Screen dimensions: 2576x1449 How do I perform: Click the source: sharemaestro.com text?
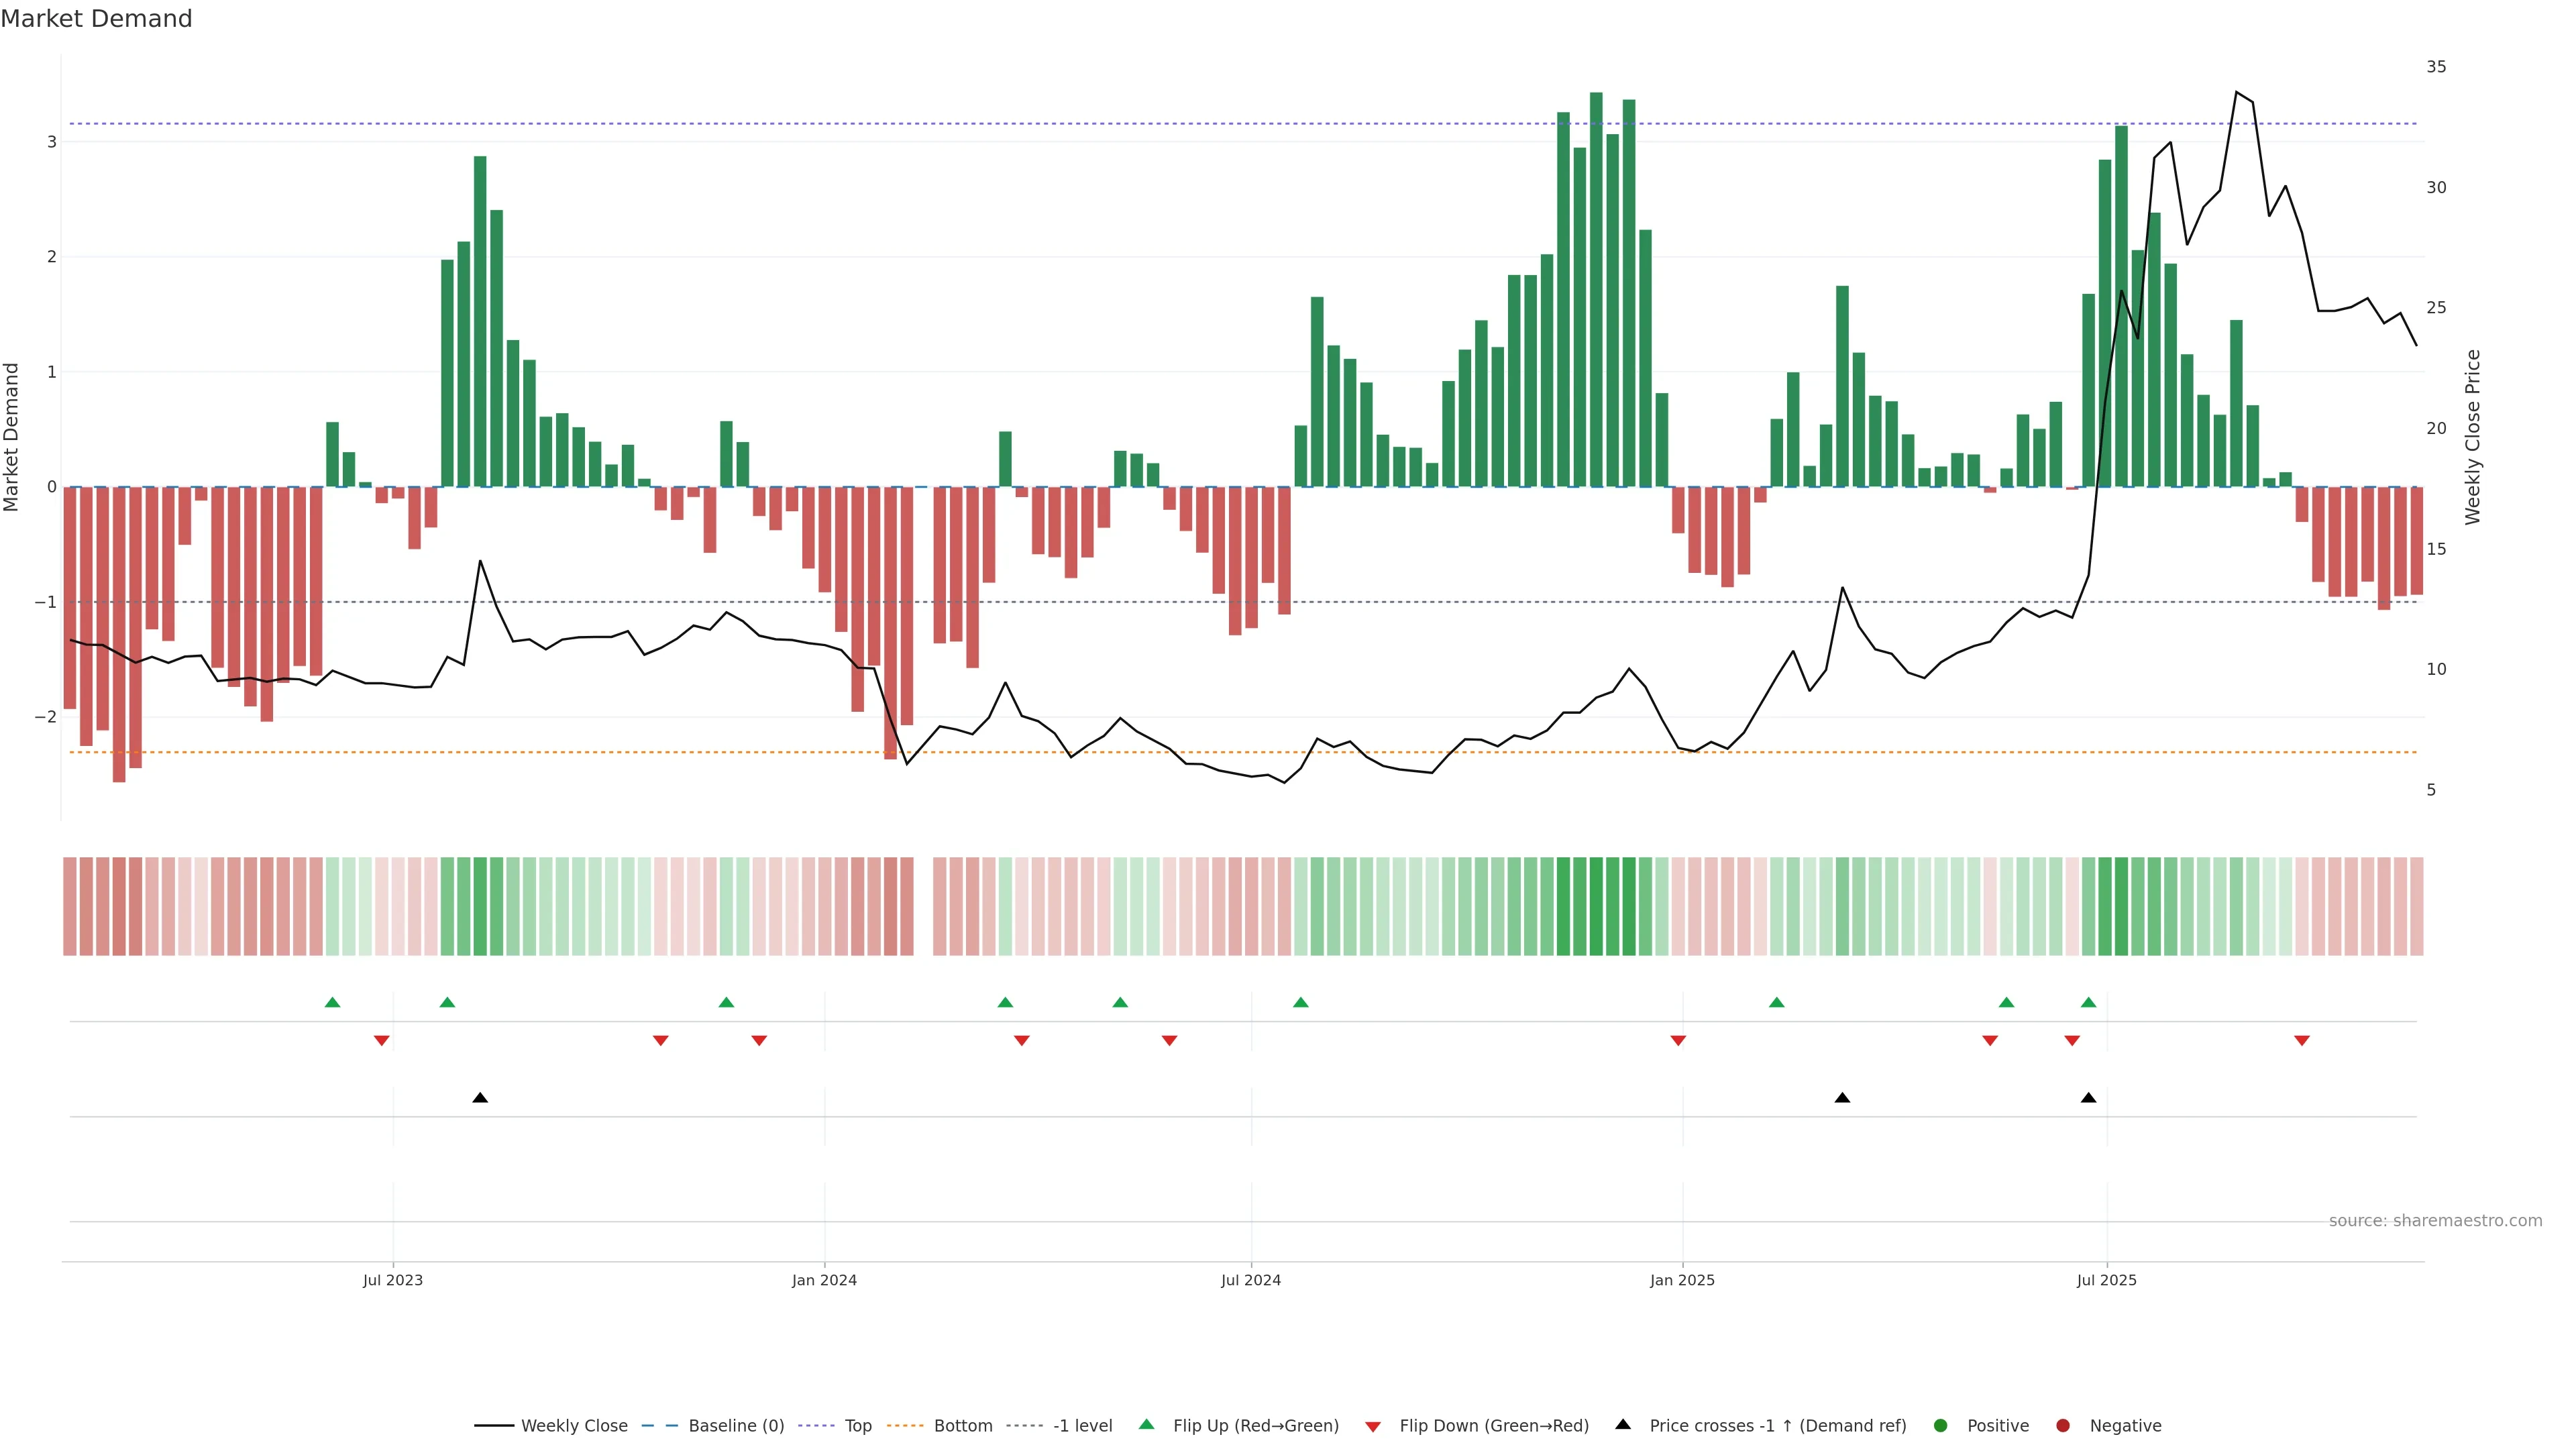(2435, 1221)
